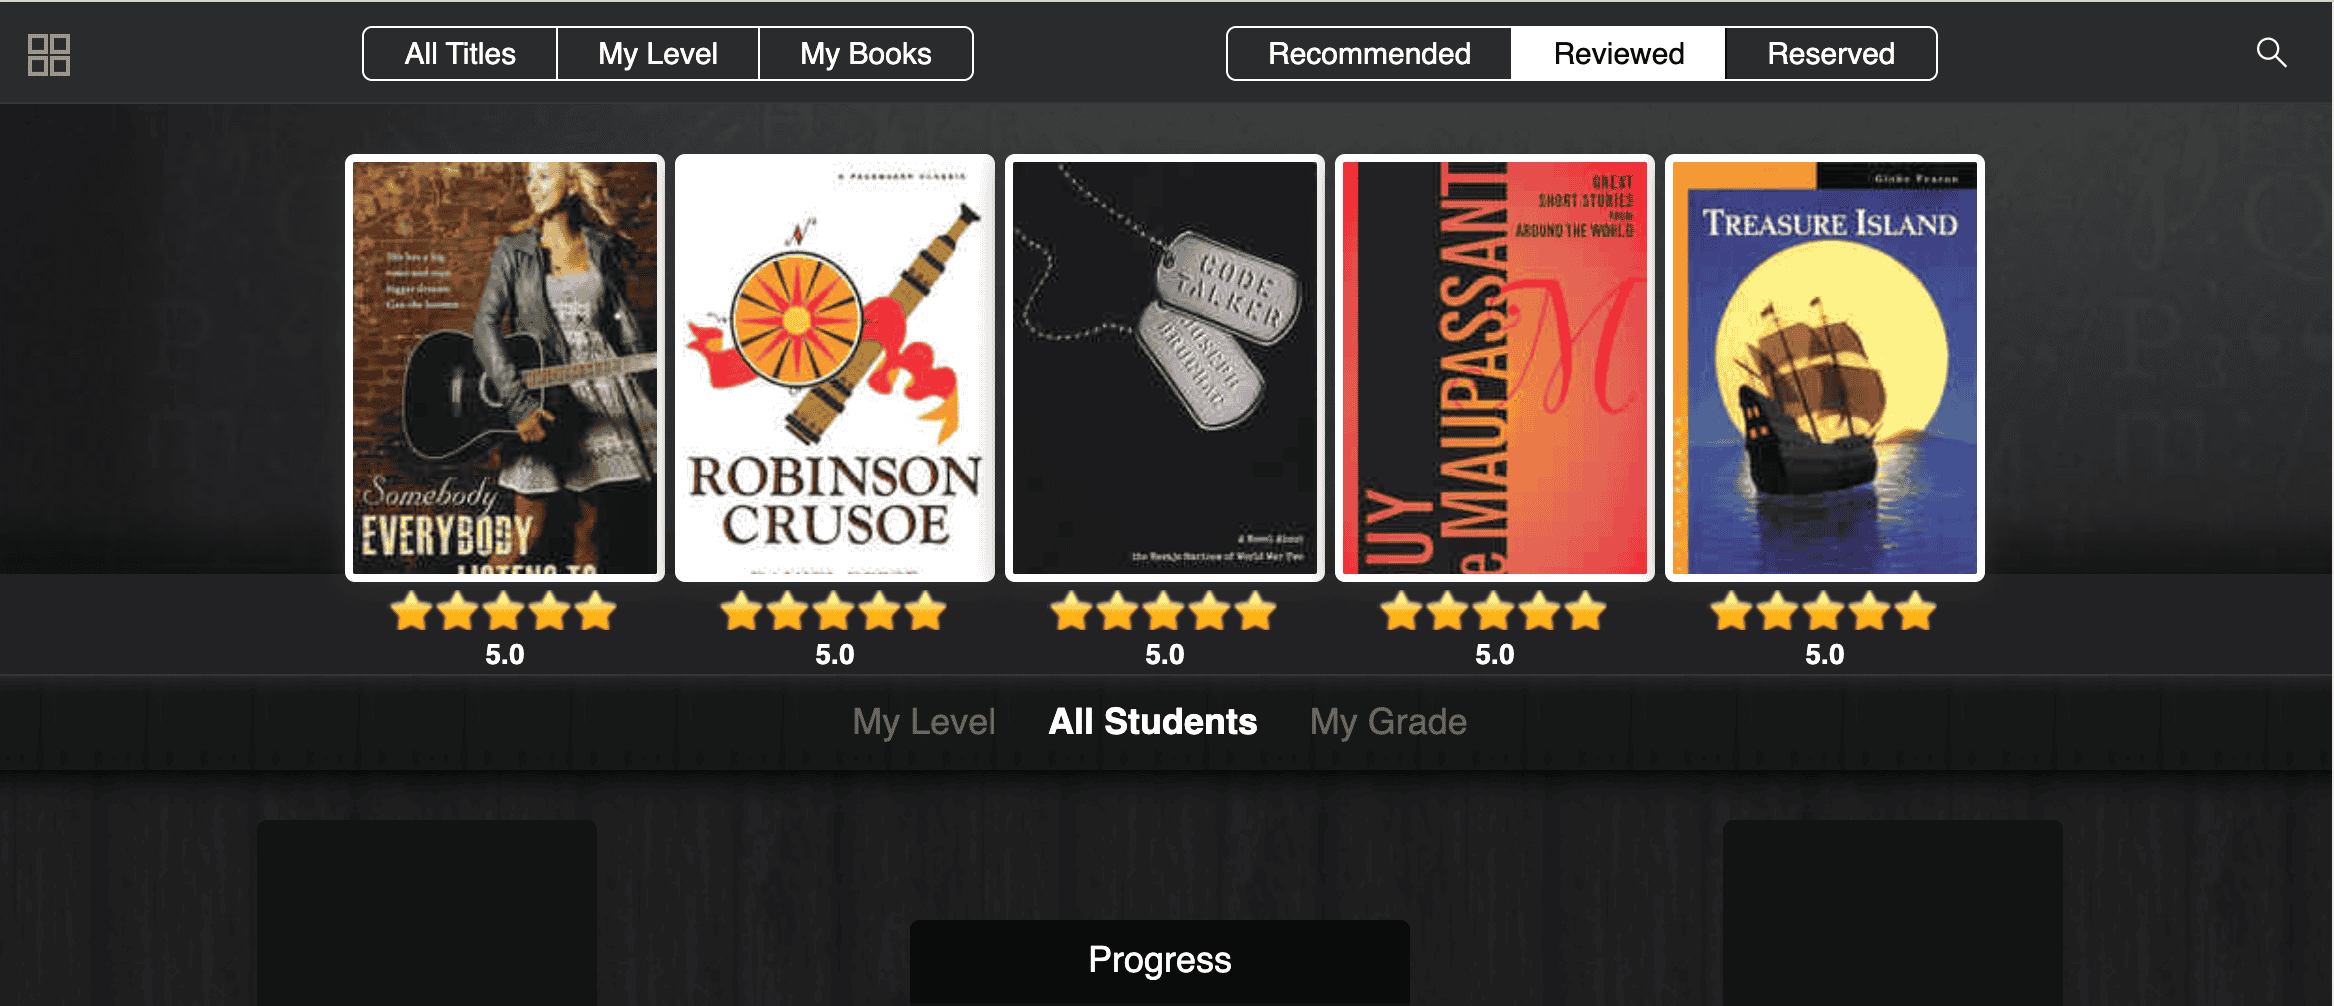This screenshot has height=1006, width=2334.
Task: Click the star rating under Treasure Island
Action: [x=1824, y=611]
